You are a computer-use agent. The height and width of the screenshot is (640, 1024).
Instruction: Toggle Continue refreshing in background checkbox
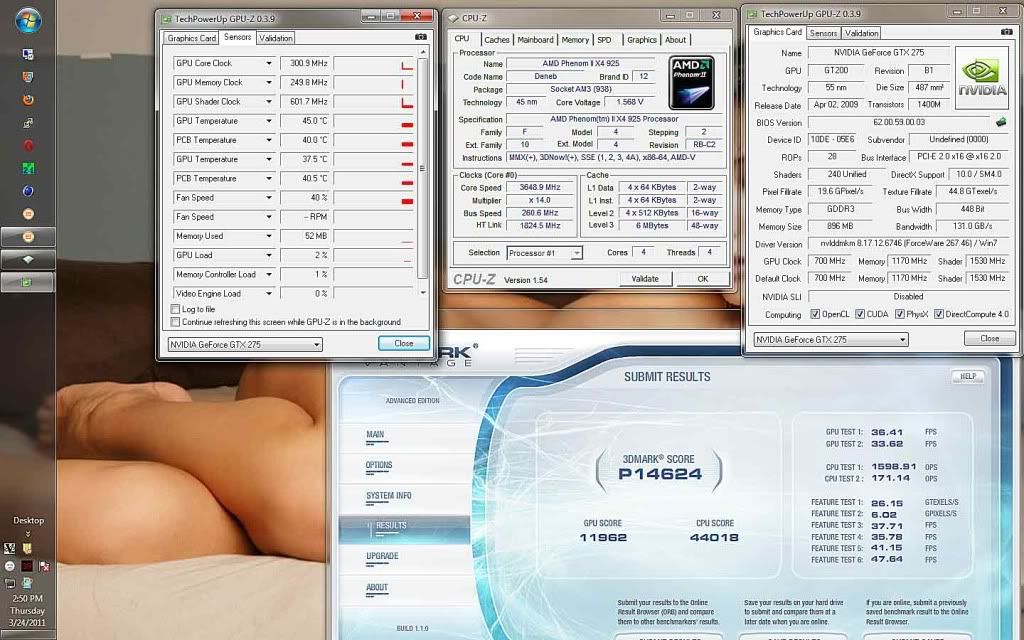click(175, 322)
